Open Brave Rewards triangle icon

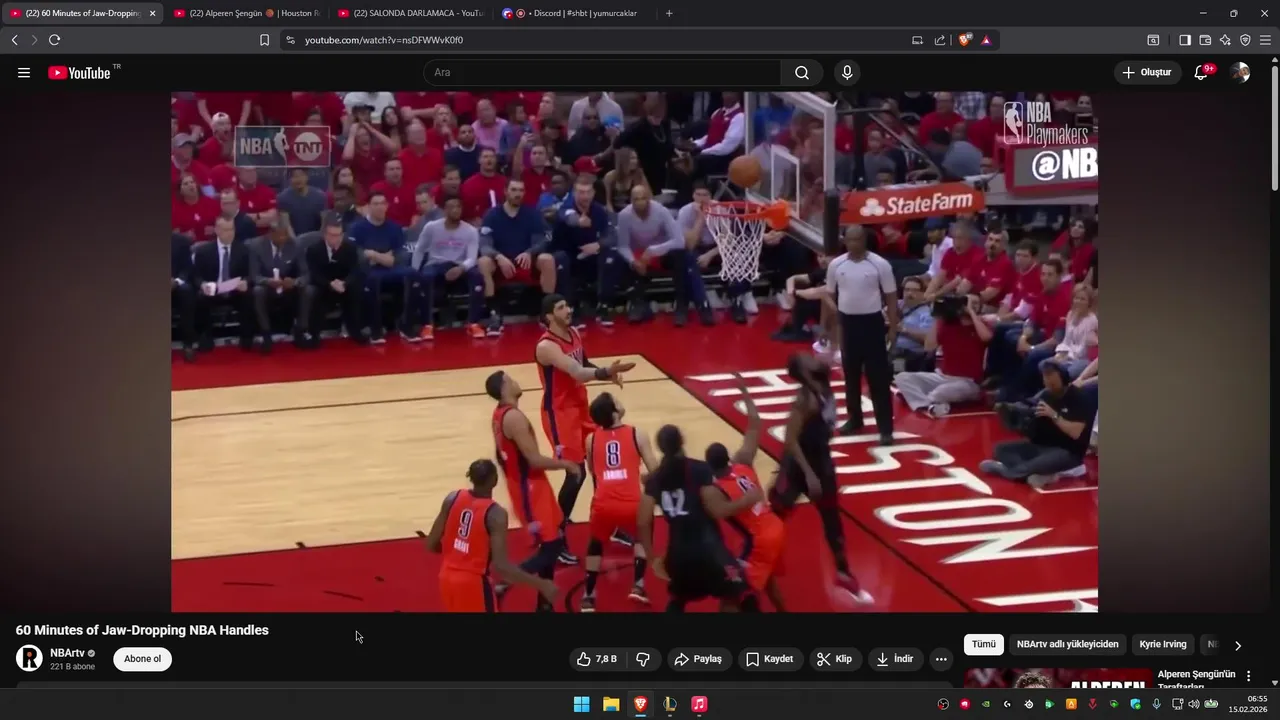click(986, 40)
